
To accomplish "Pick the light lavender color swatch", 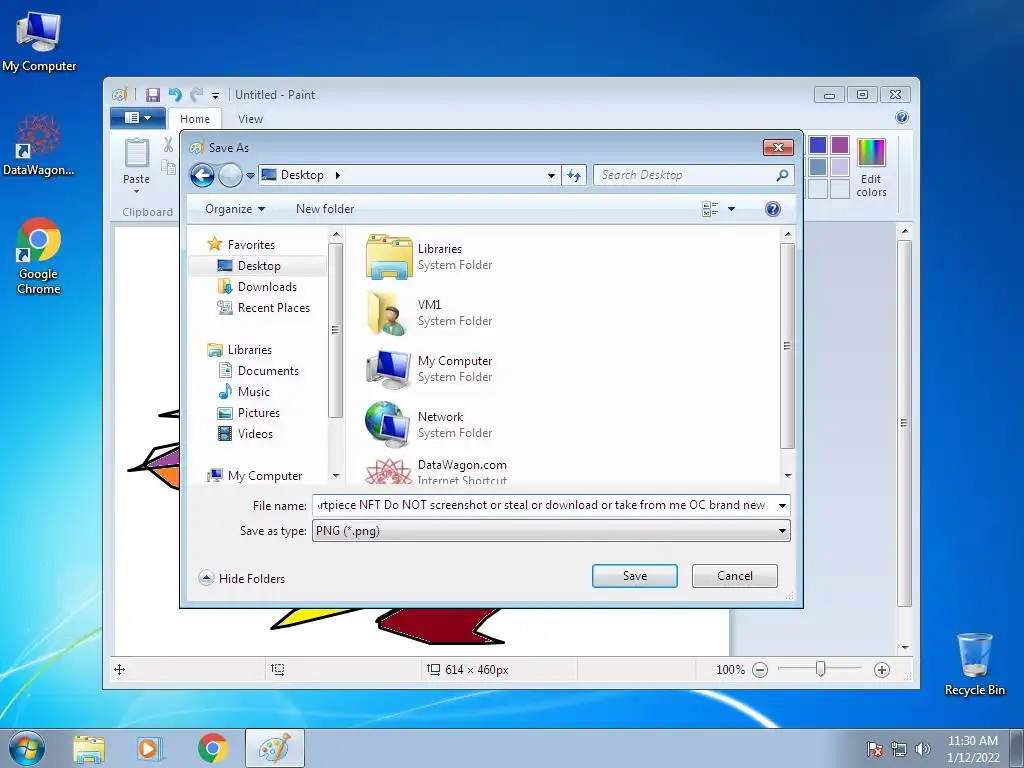I will point(840,167).
